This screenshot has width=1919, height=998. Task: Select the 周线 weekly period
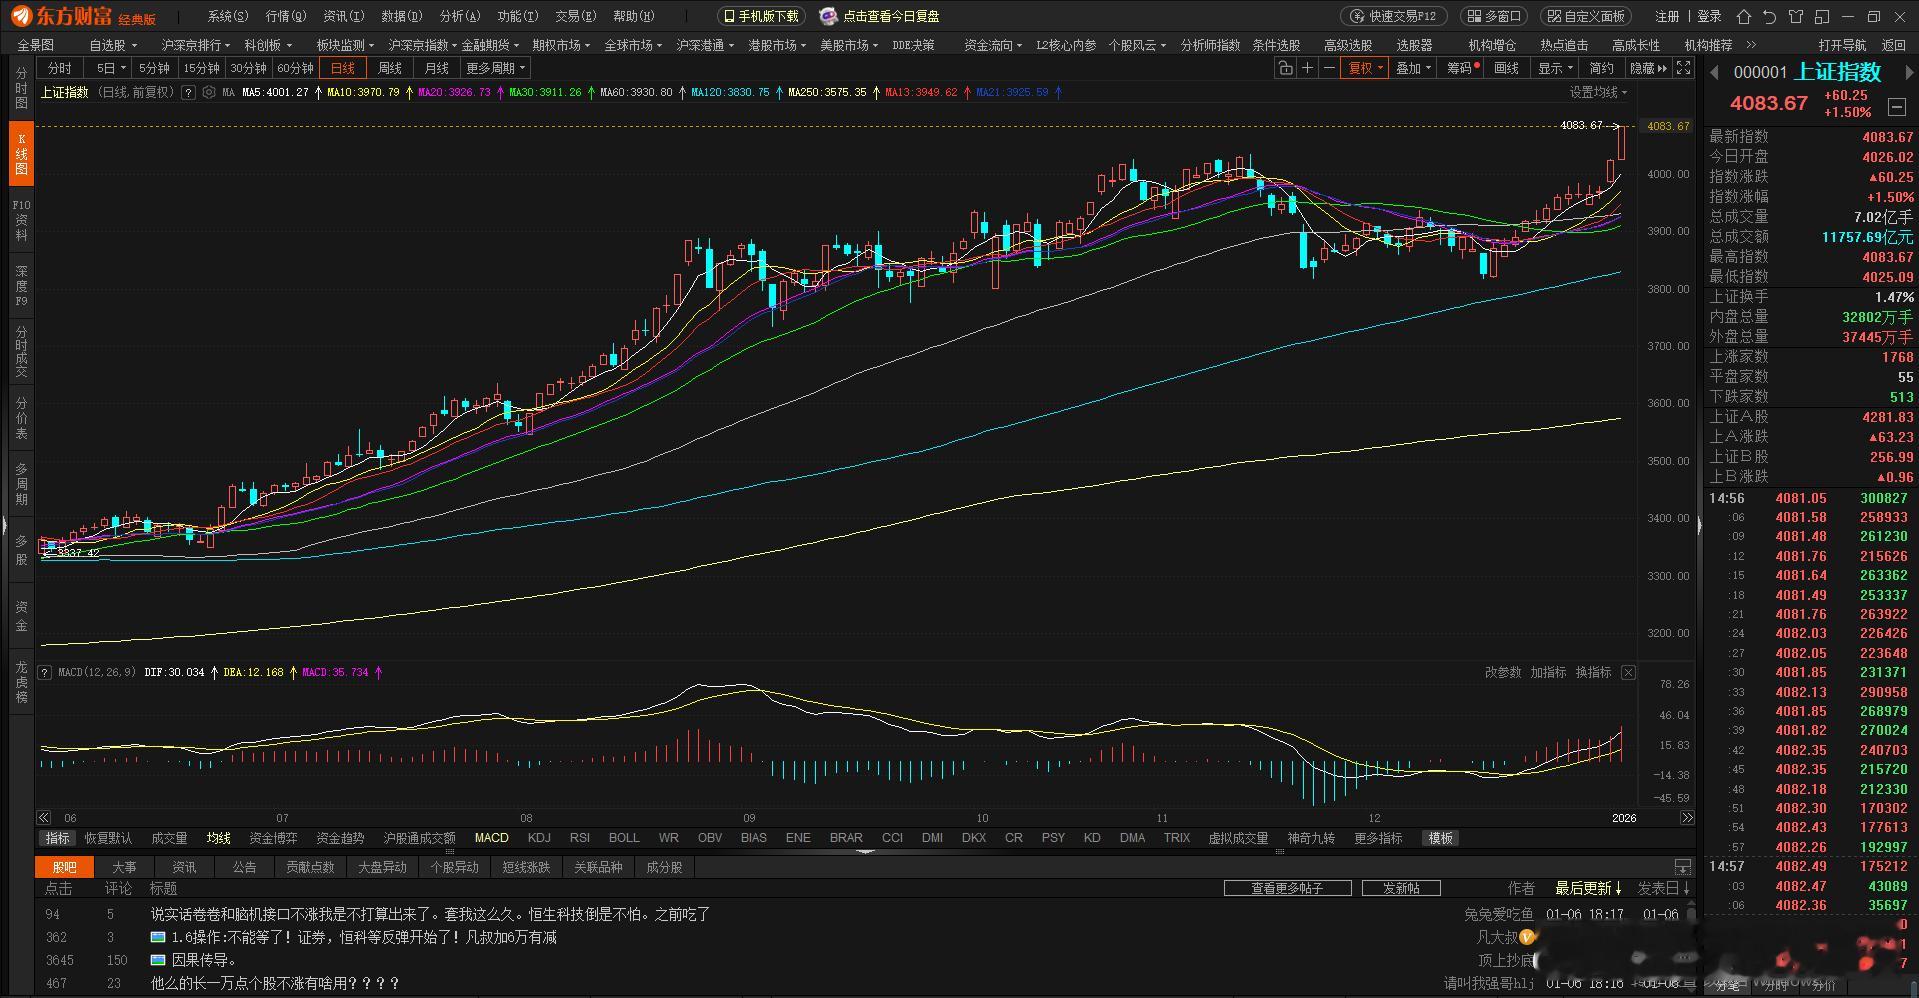tap(390, 68)
